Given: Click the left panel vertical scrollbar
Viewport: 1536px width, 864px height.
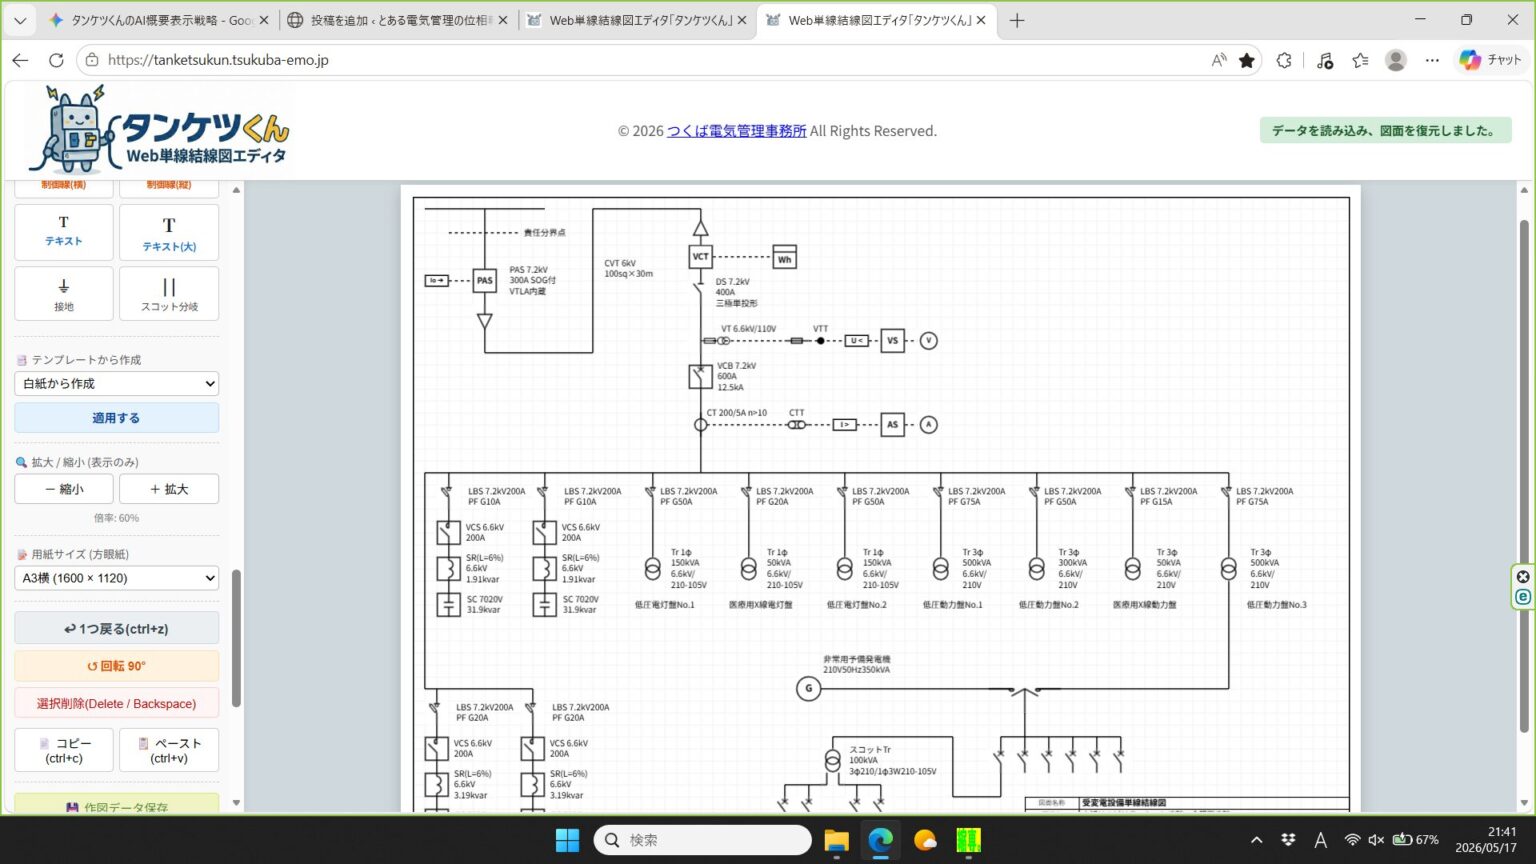Looking at the screenshot, I should (236, 640).
